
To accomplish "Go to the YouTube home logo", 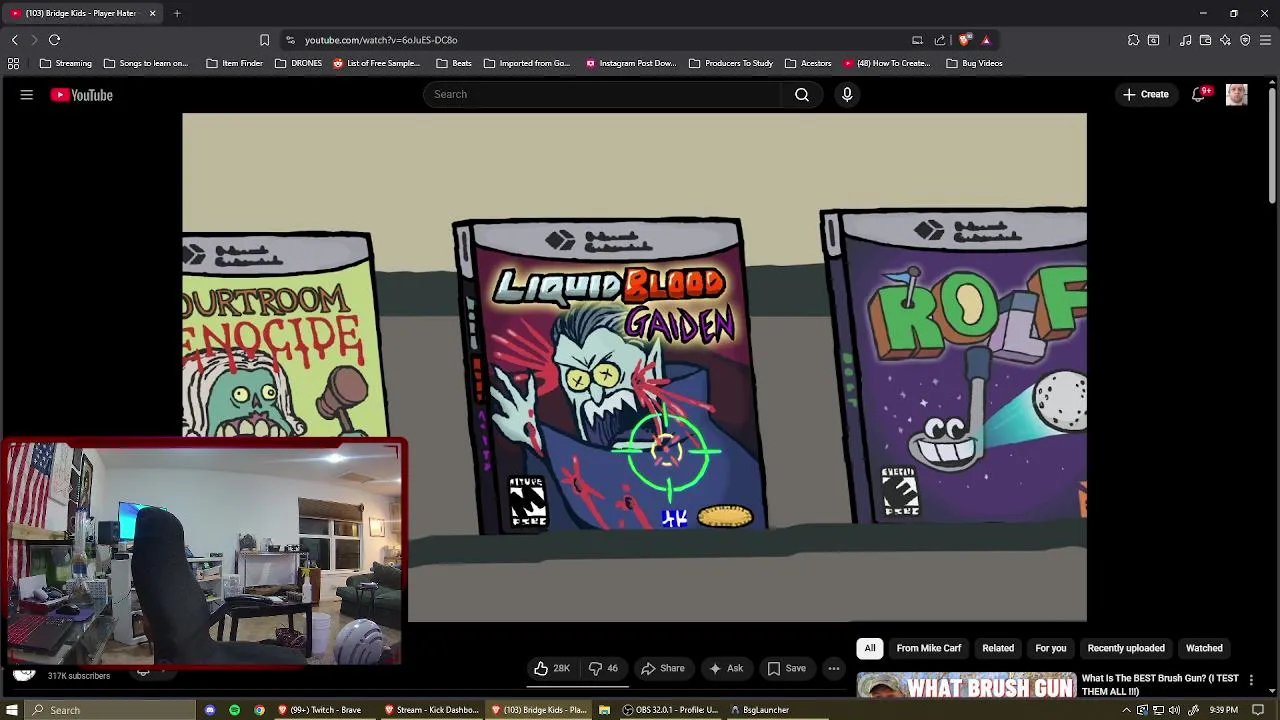I will [82, 95].
